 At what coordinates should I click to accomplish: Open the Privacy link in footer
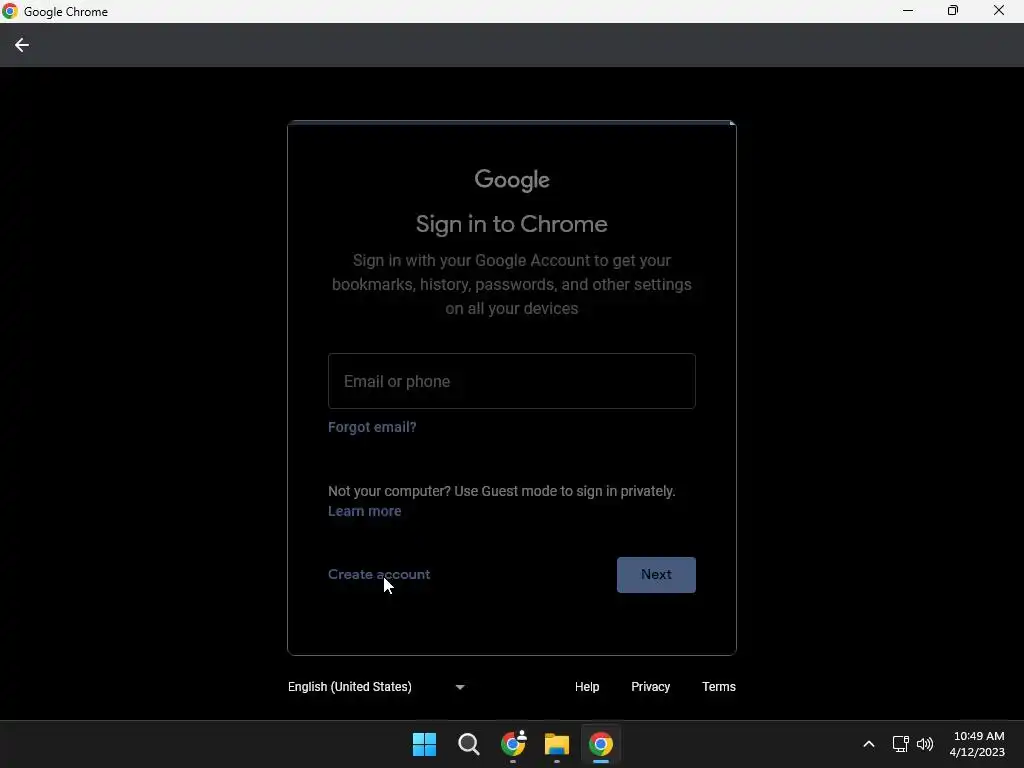[650, 687]
